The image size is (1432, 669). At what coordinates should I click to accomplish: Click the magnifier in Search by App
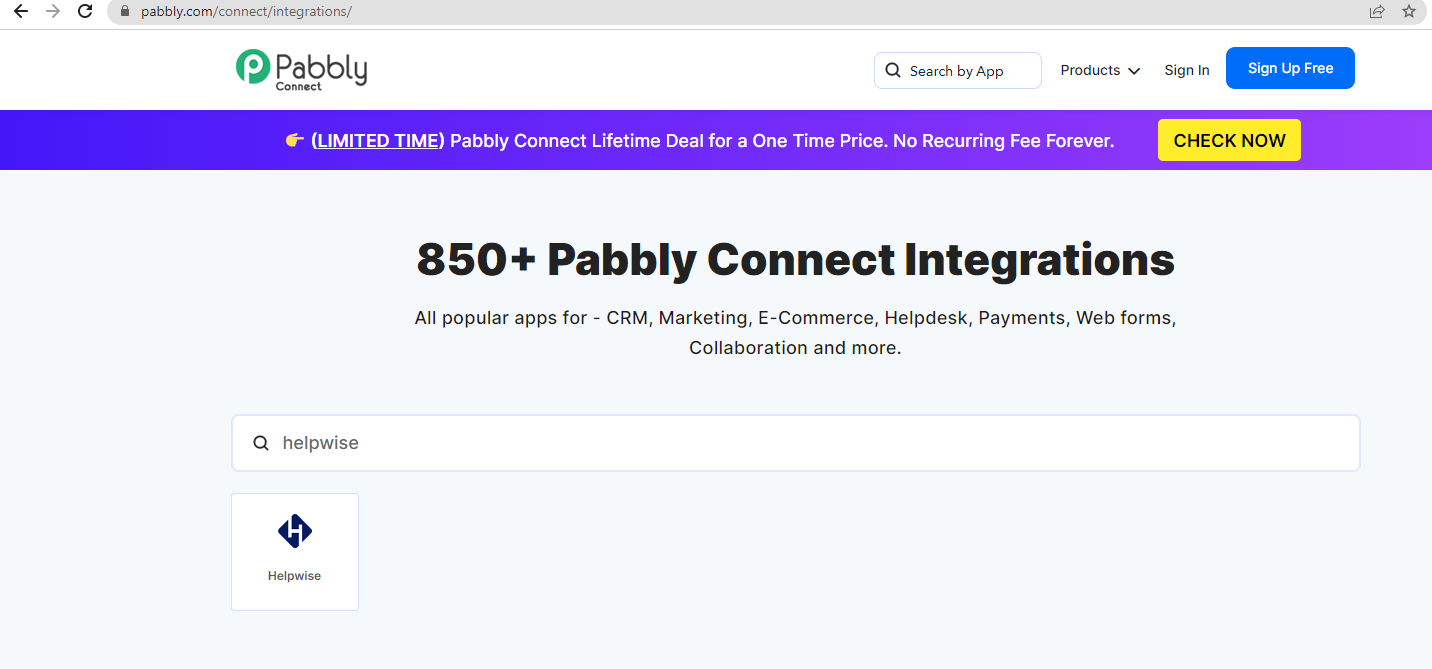pos(893,71)
